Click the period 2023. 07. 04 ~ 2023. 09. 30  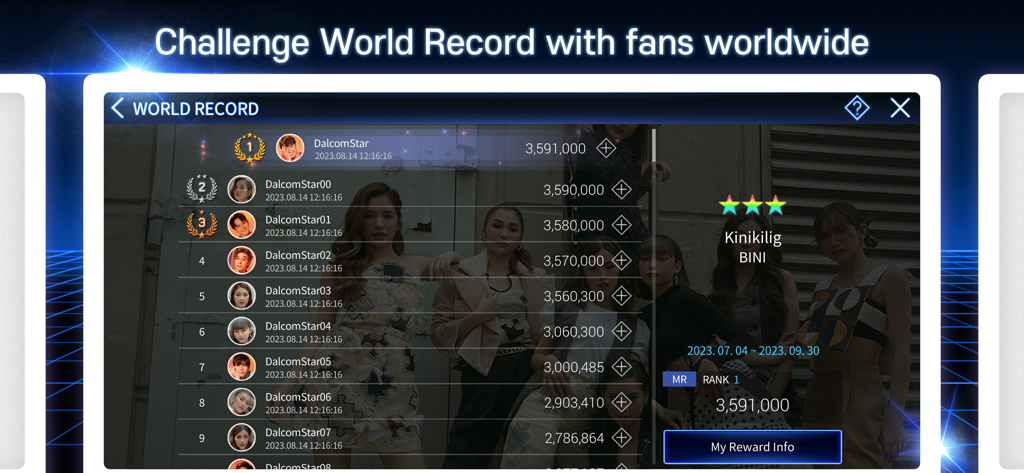pos(753,351)
